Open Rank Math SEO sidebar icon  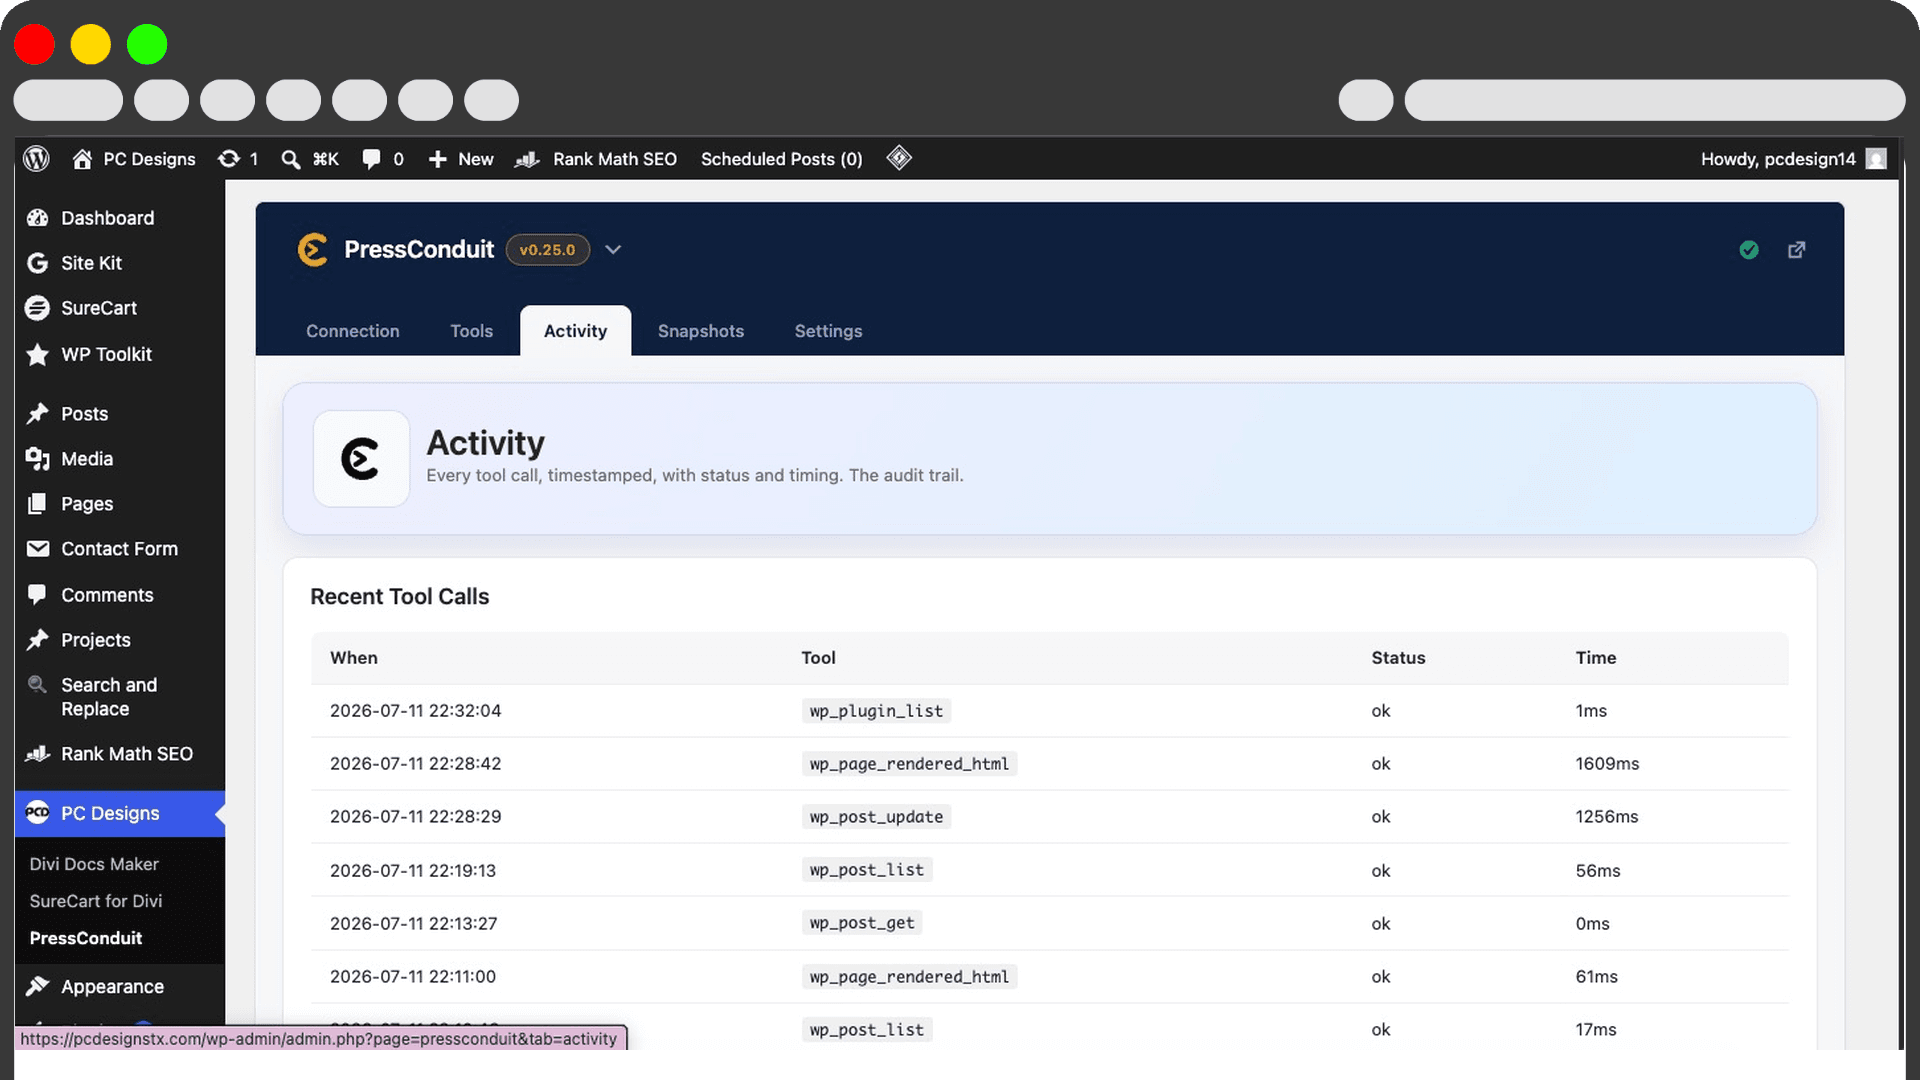[38, 754]
